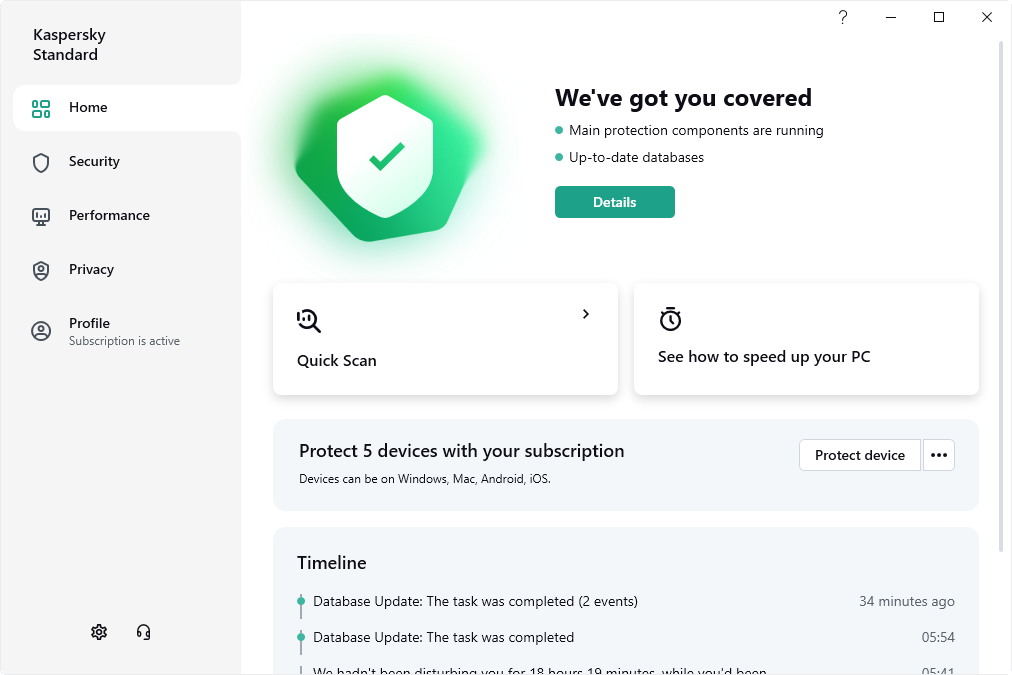Open the 'See how to speed up your PC' card
Viewport: 1012px width, 675px height.
(806, 339)
